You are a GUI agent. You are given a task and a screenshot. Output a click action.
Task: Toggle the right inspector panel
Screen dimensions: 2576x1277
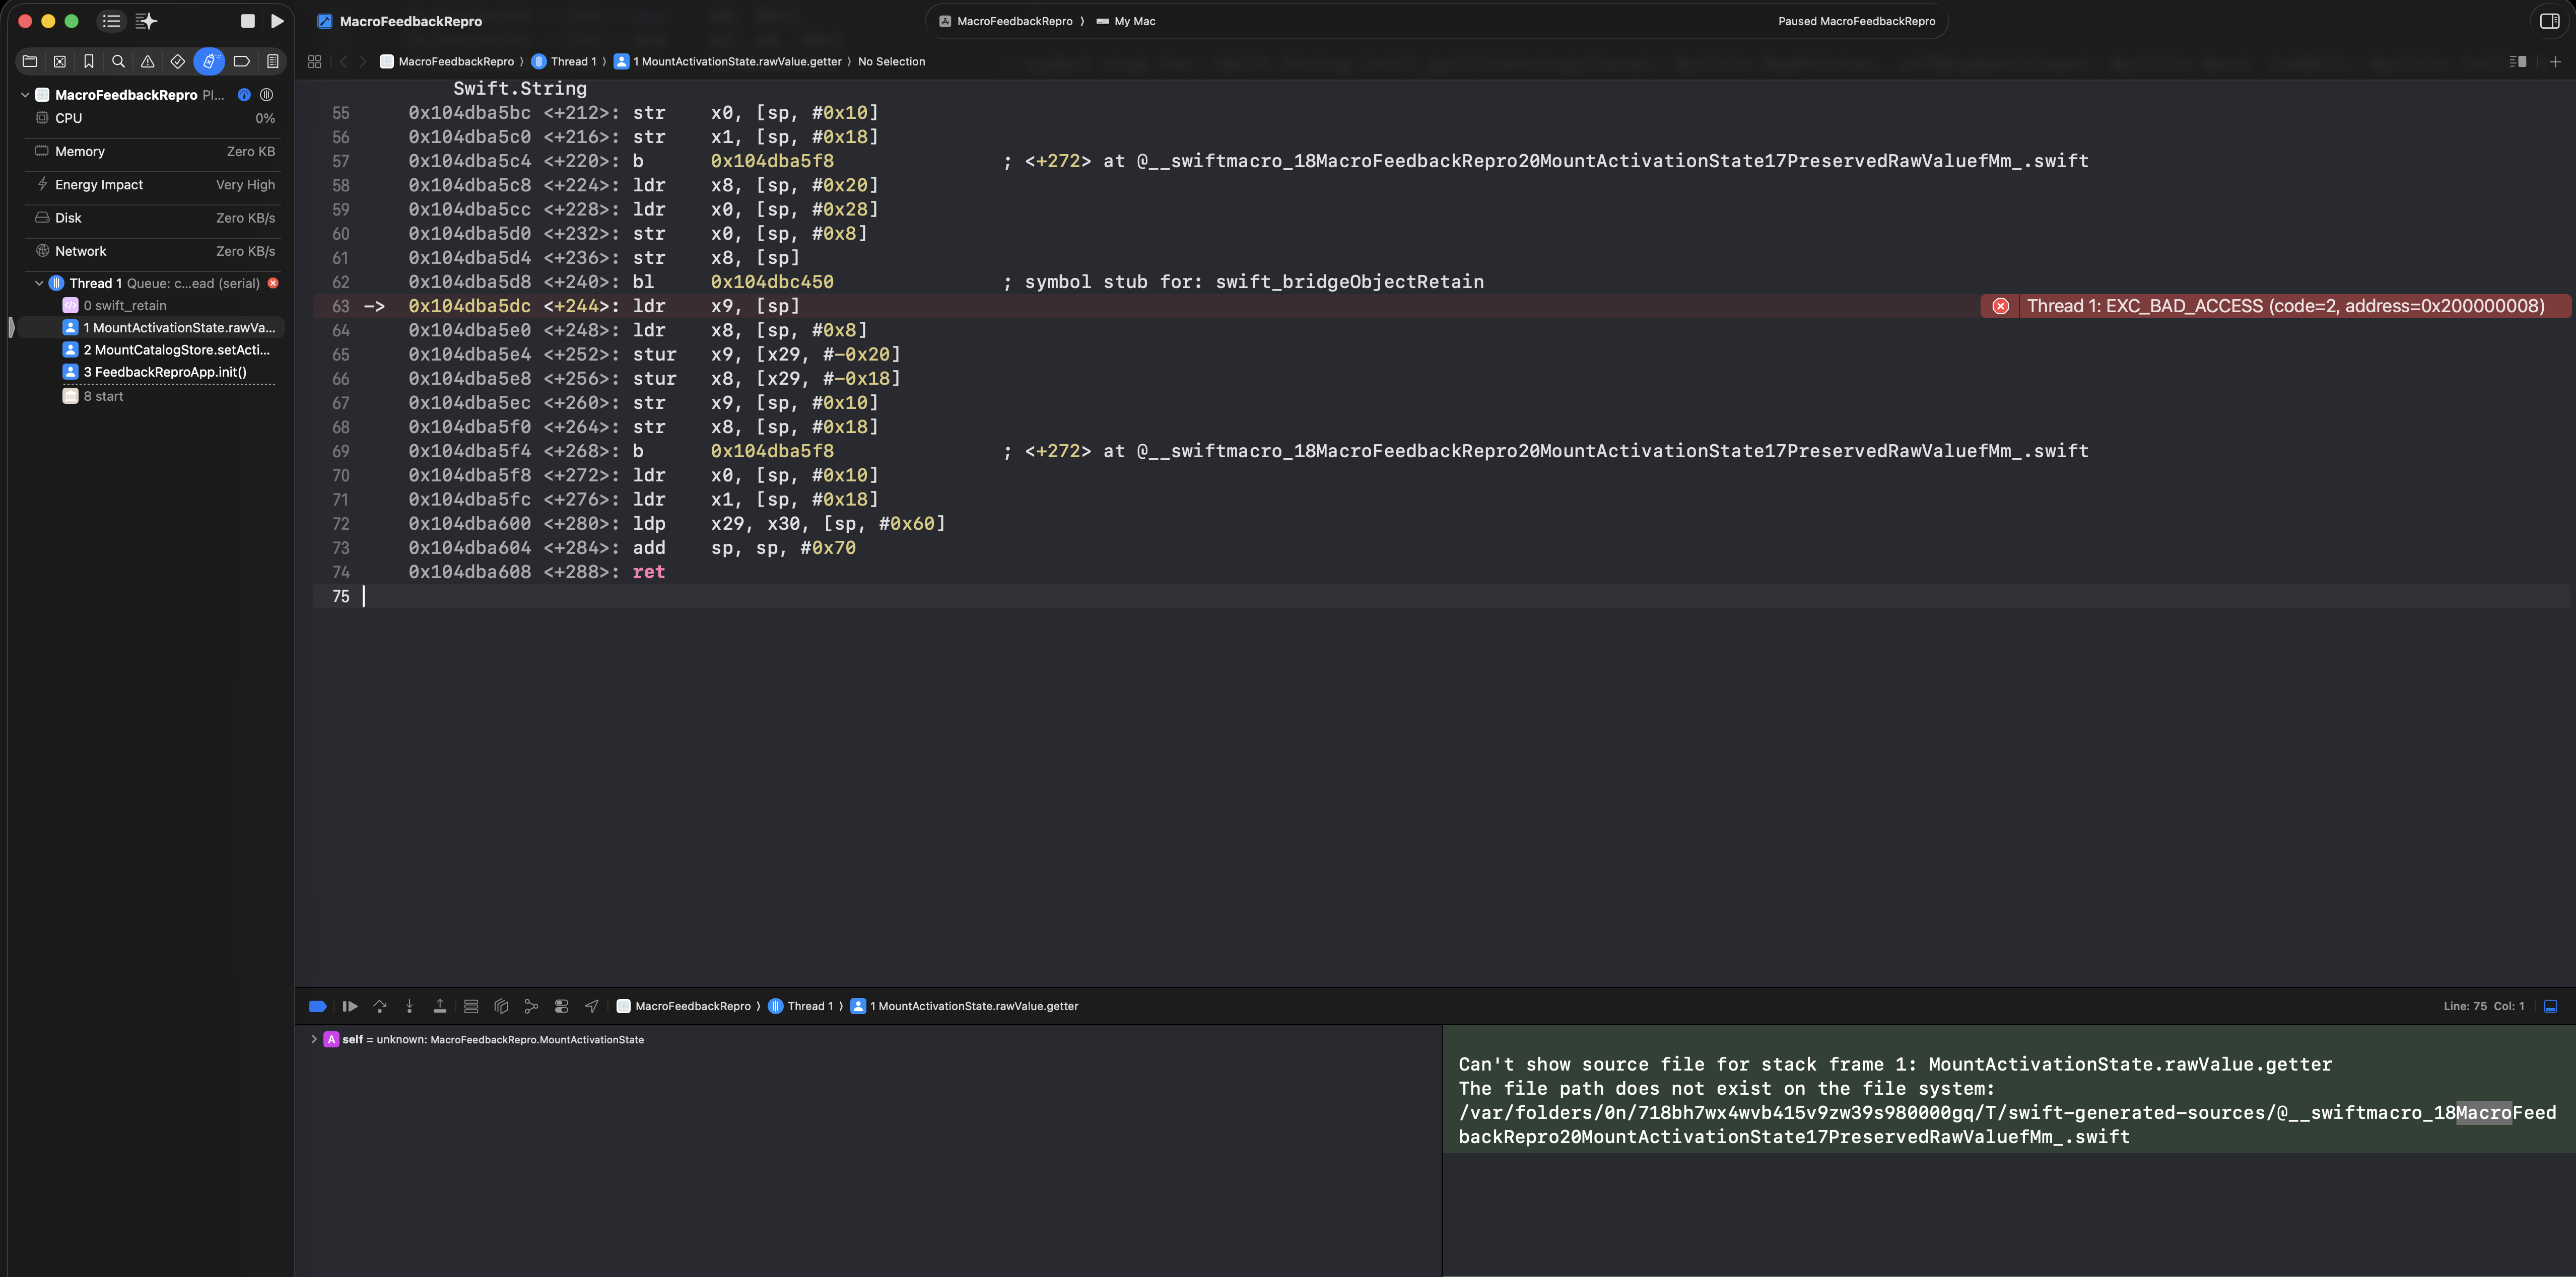point(2549,21)
